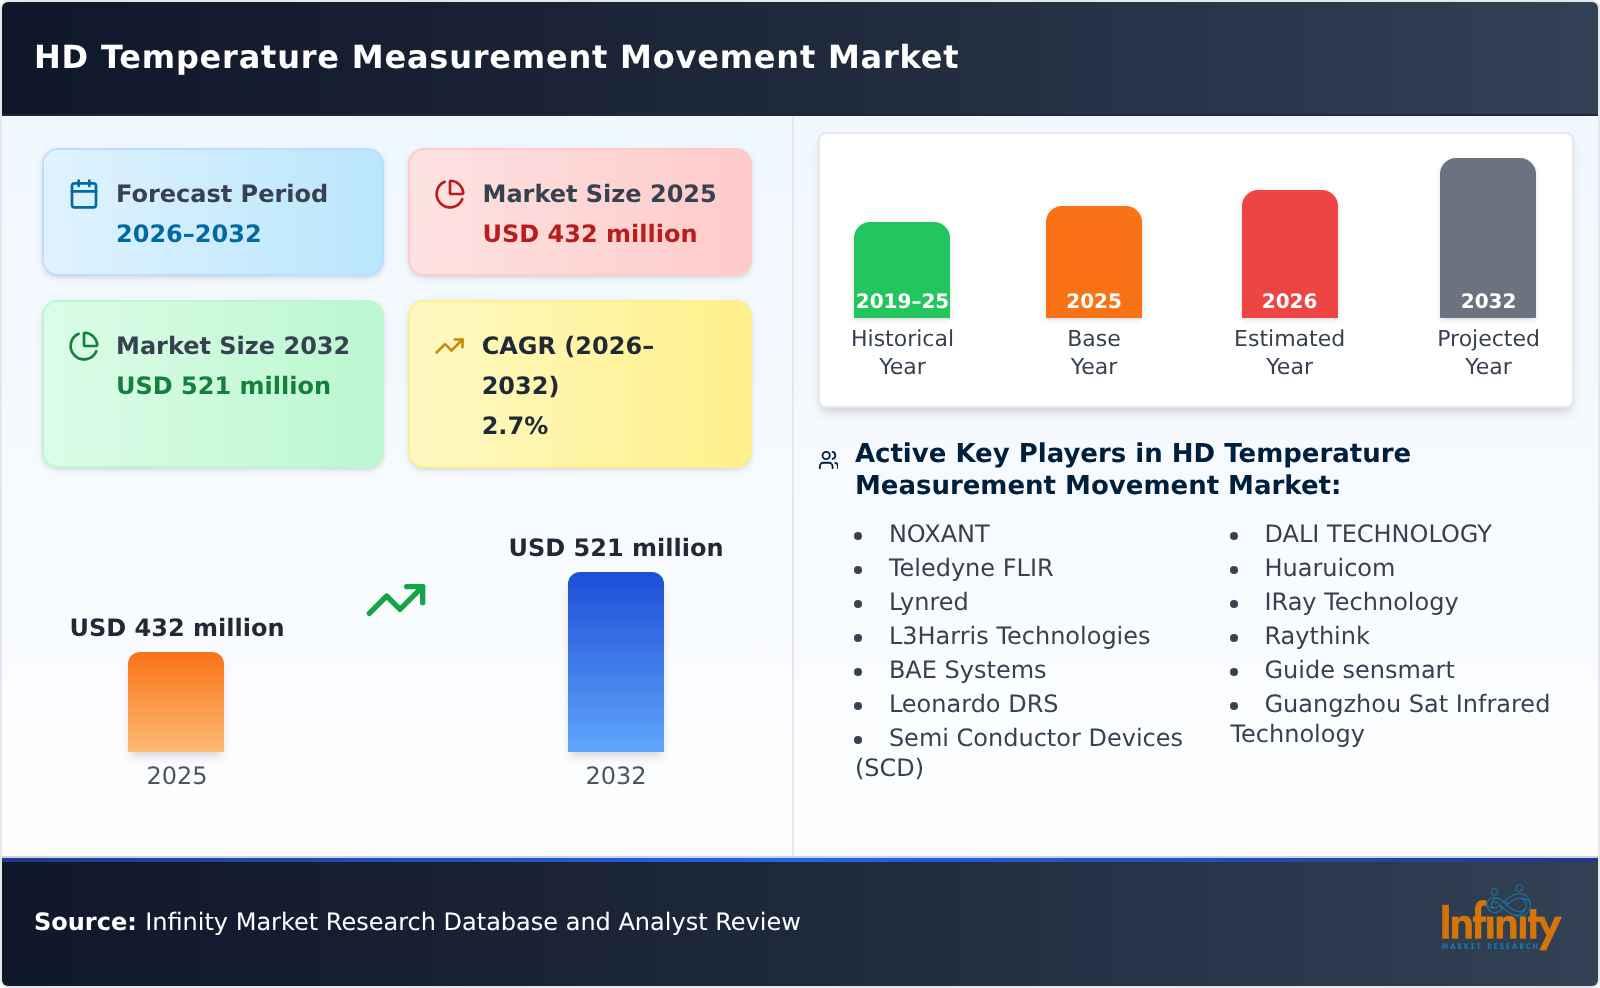This screenshot has width=1600, height=988.
Task: Toggle the orange Base Year bar labeled 2025
Action: (x=1093, y=262)
